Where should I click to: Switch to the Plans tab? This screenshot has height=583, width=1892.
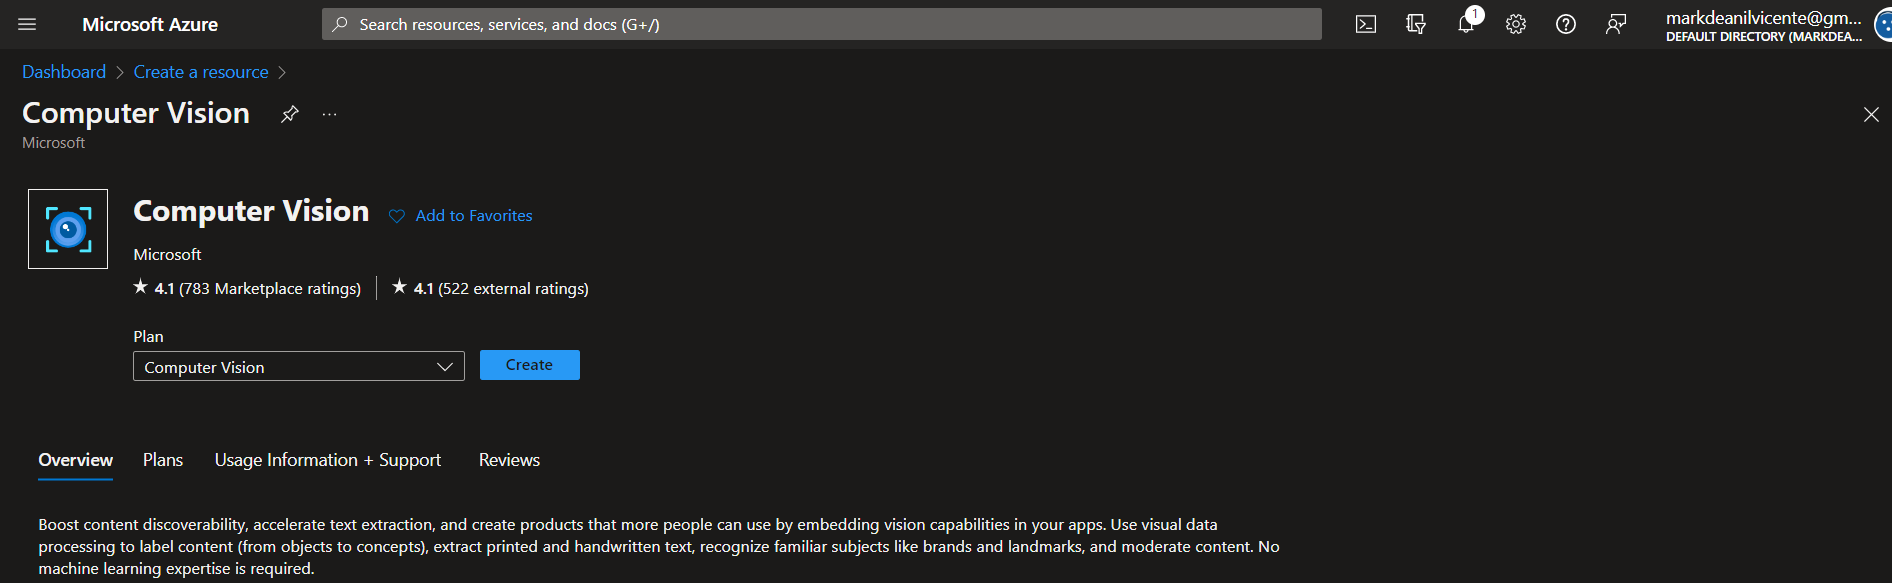162,460
